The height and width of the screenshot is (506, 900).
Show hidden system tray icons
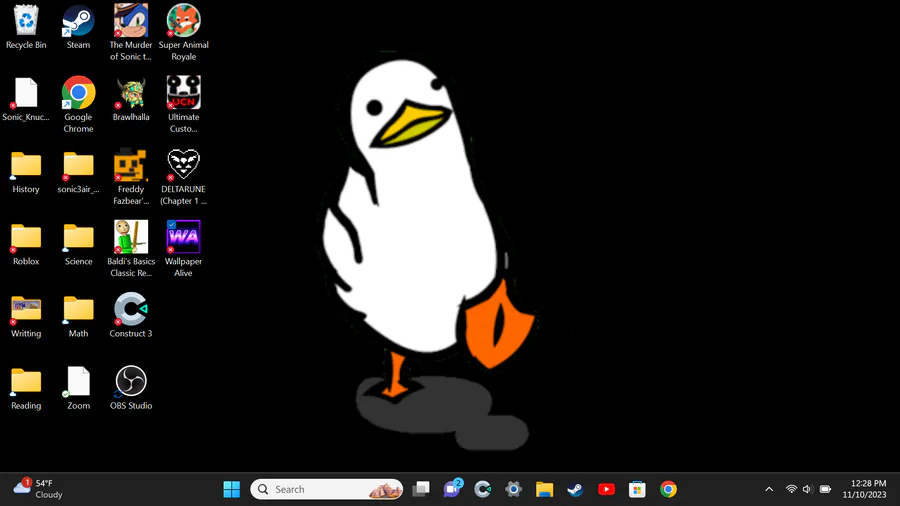pyautogui.click(x=769, y=489)
